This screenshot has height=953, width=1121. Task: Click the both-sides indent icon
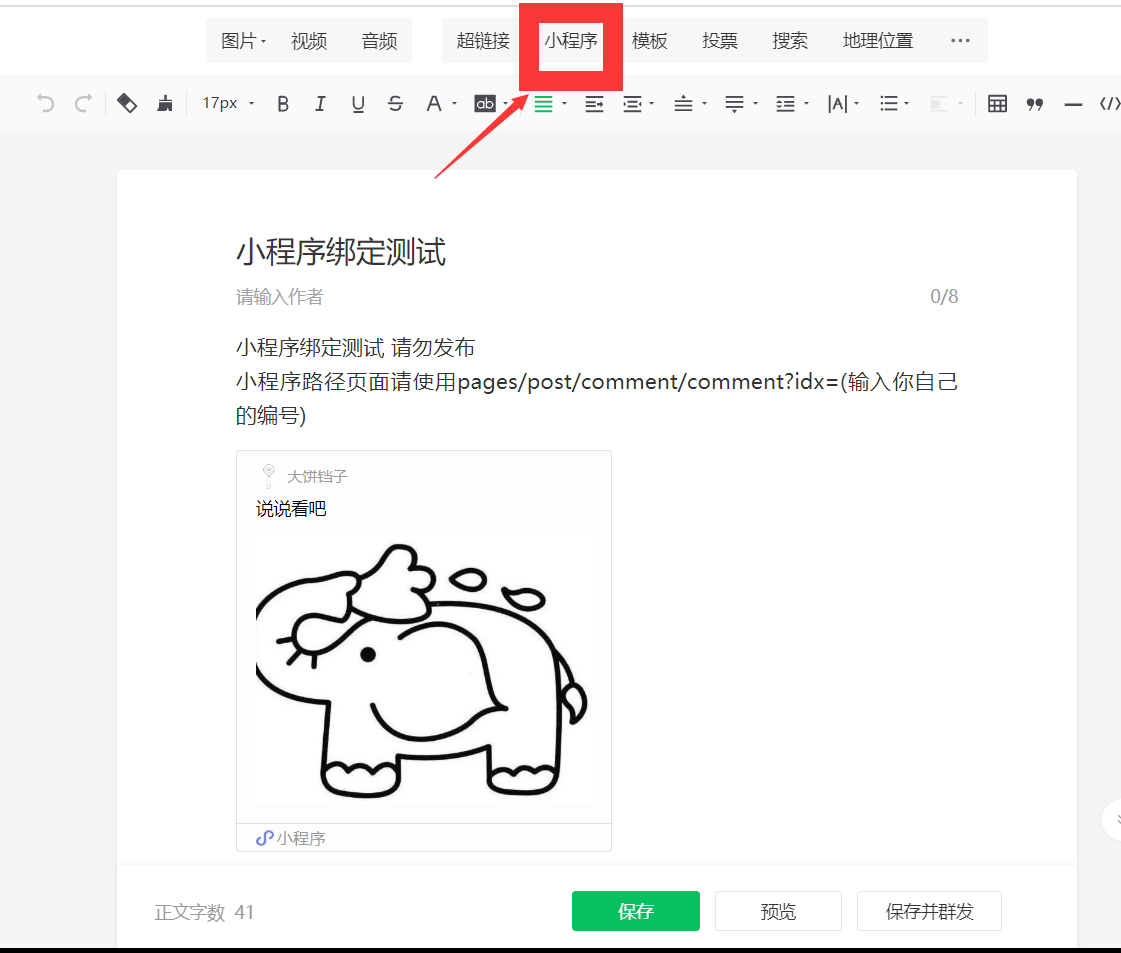point(632,104)
